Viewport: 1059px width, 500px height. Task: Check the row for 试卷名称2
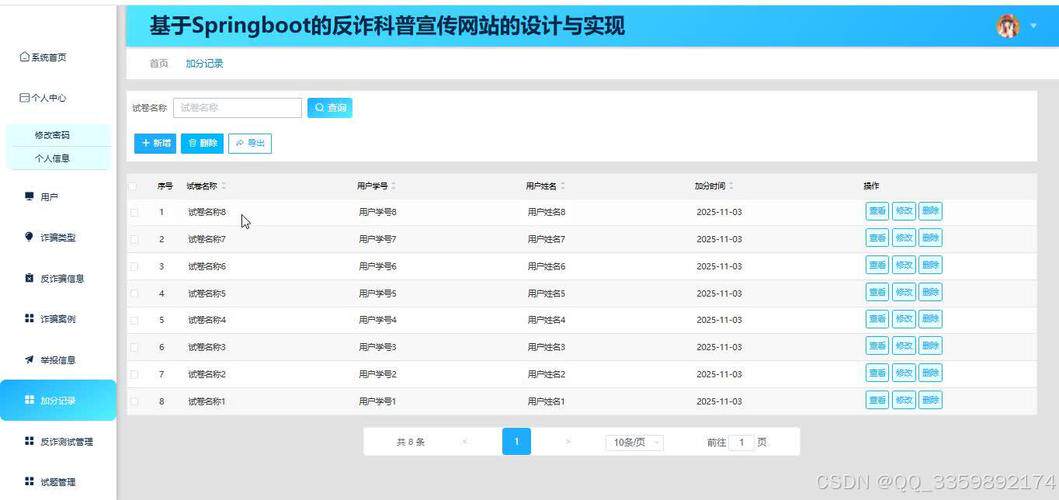click(134, 374)
